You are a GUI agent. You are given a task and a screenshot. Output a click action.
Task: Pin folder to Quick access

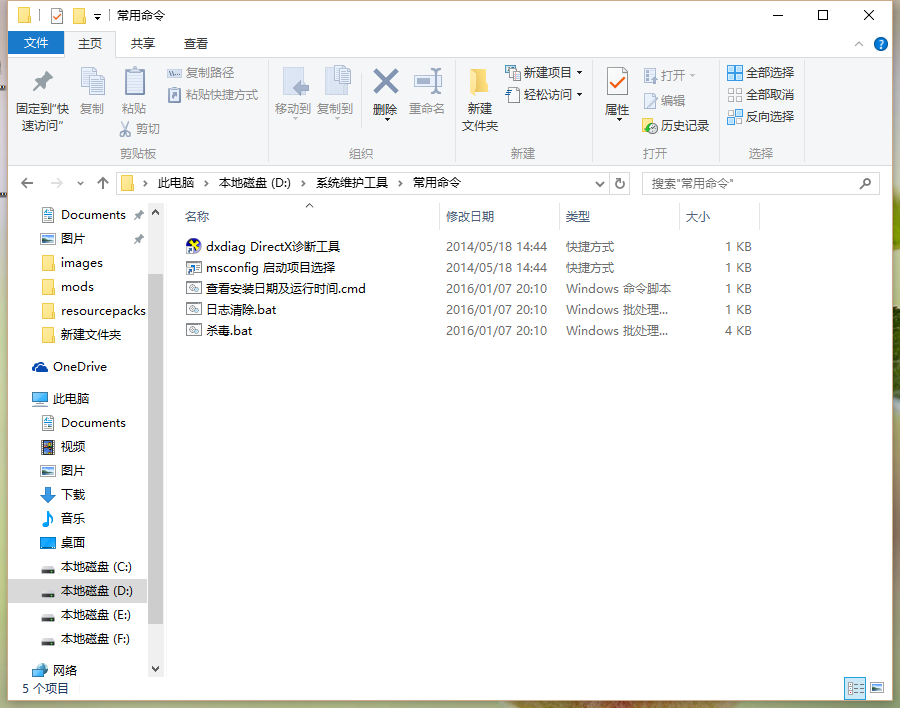click(x=42, y=99)
